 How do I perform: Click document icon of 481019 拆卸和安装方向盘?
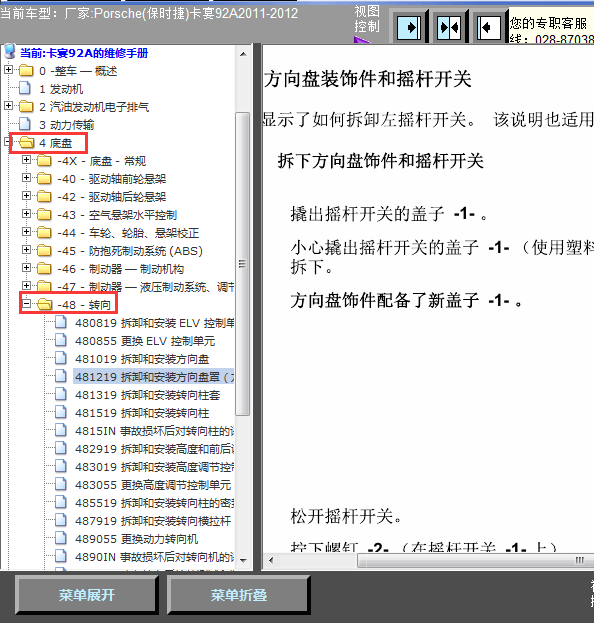61,358
